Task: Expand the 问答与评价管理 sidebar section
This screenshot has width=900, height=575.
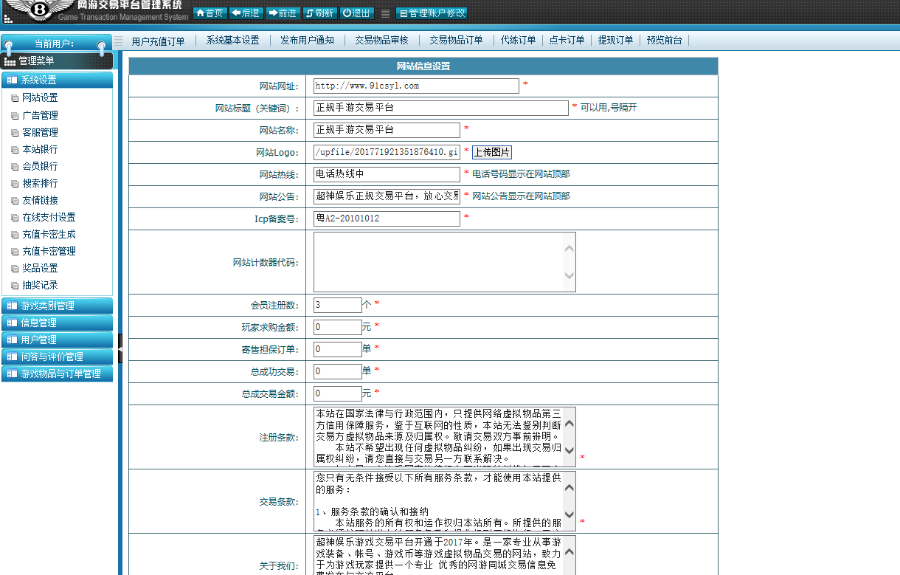Action: point(57,357)
